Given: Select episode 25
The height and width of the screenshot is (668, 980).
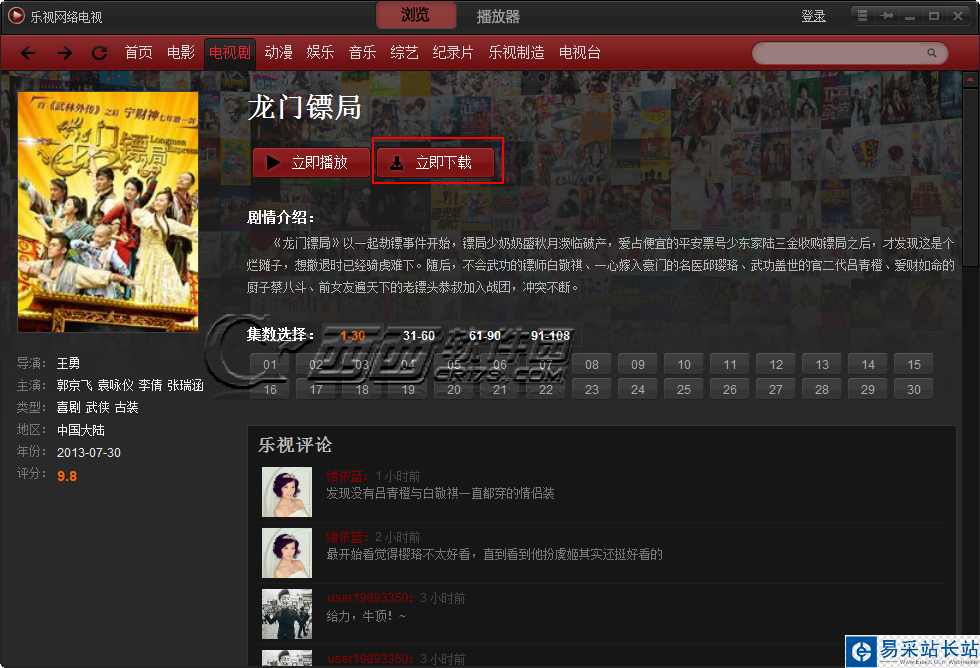Looking at the screenshot, I should pyautogui.click(x=684, y=389).
